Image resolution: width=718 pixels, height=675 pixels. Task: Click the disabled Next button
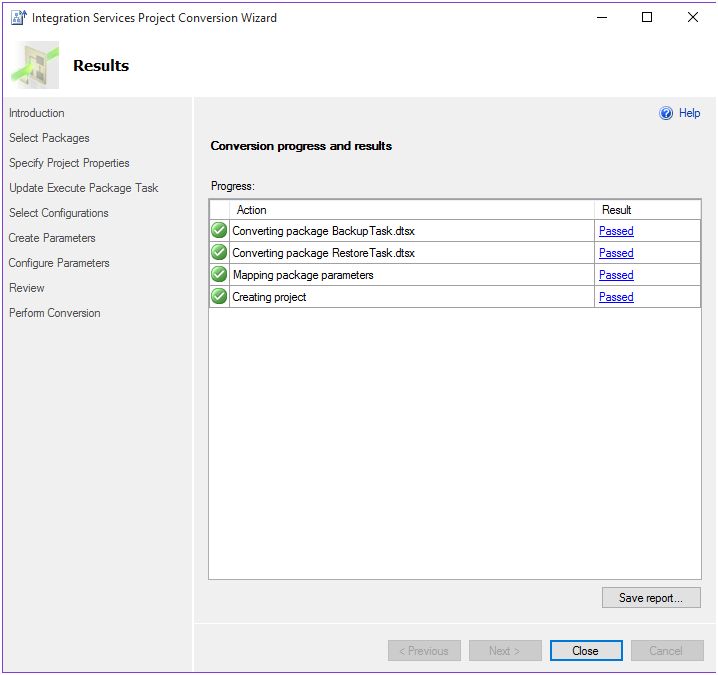pyautogui.click(x=505, y=651)
